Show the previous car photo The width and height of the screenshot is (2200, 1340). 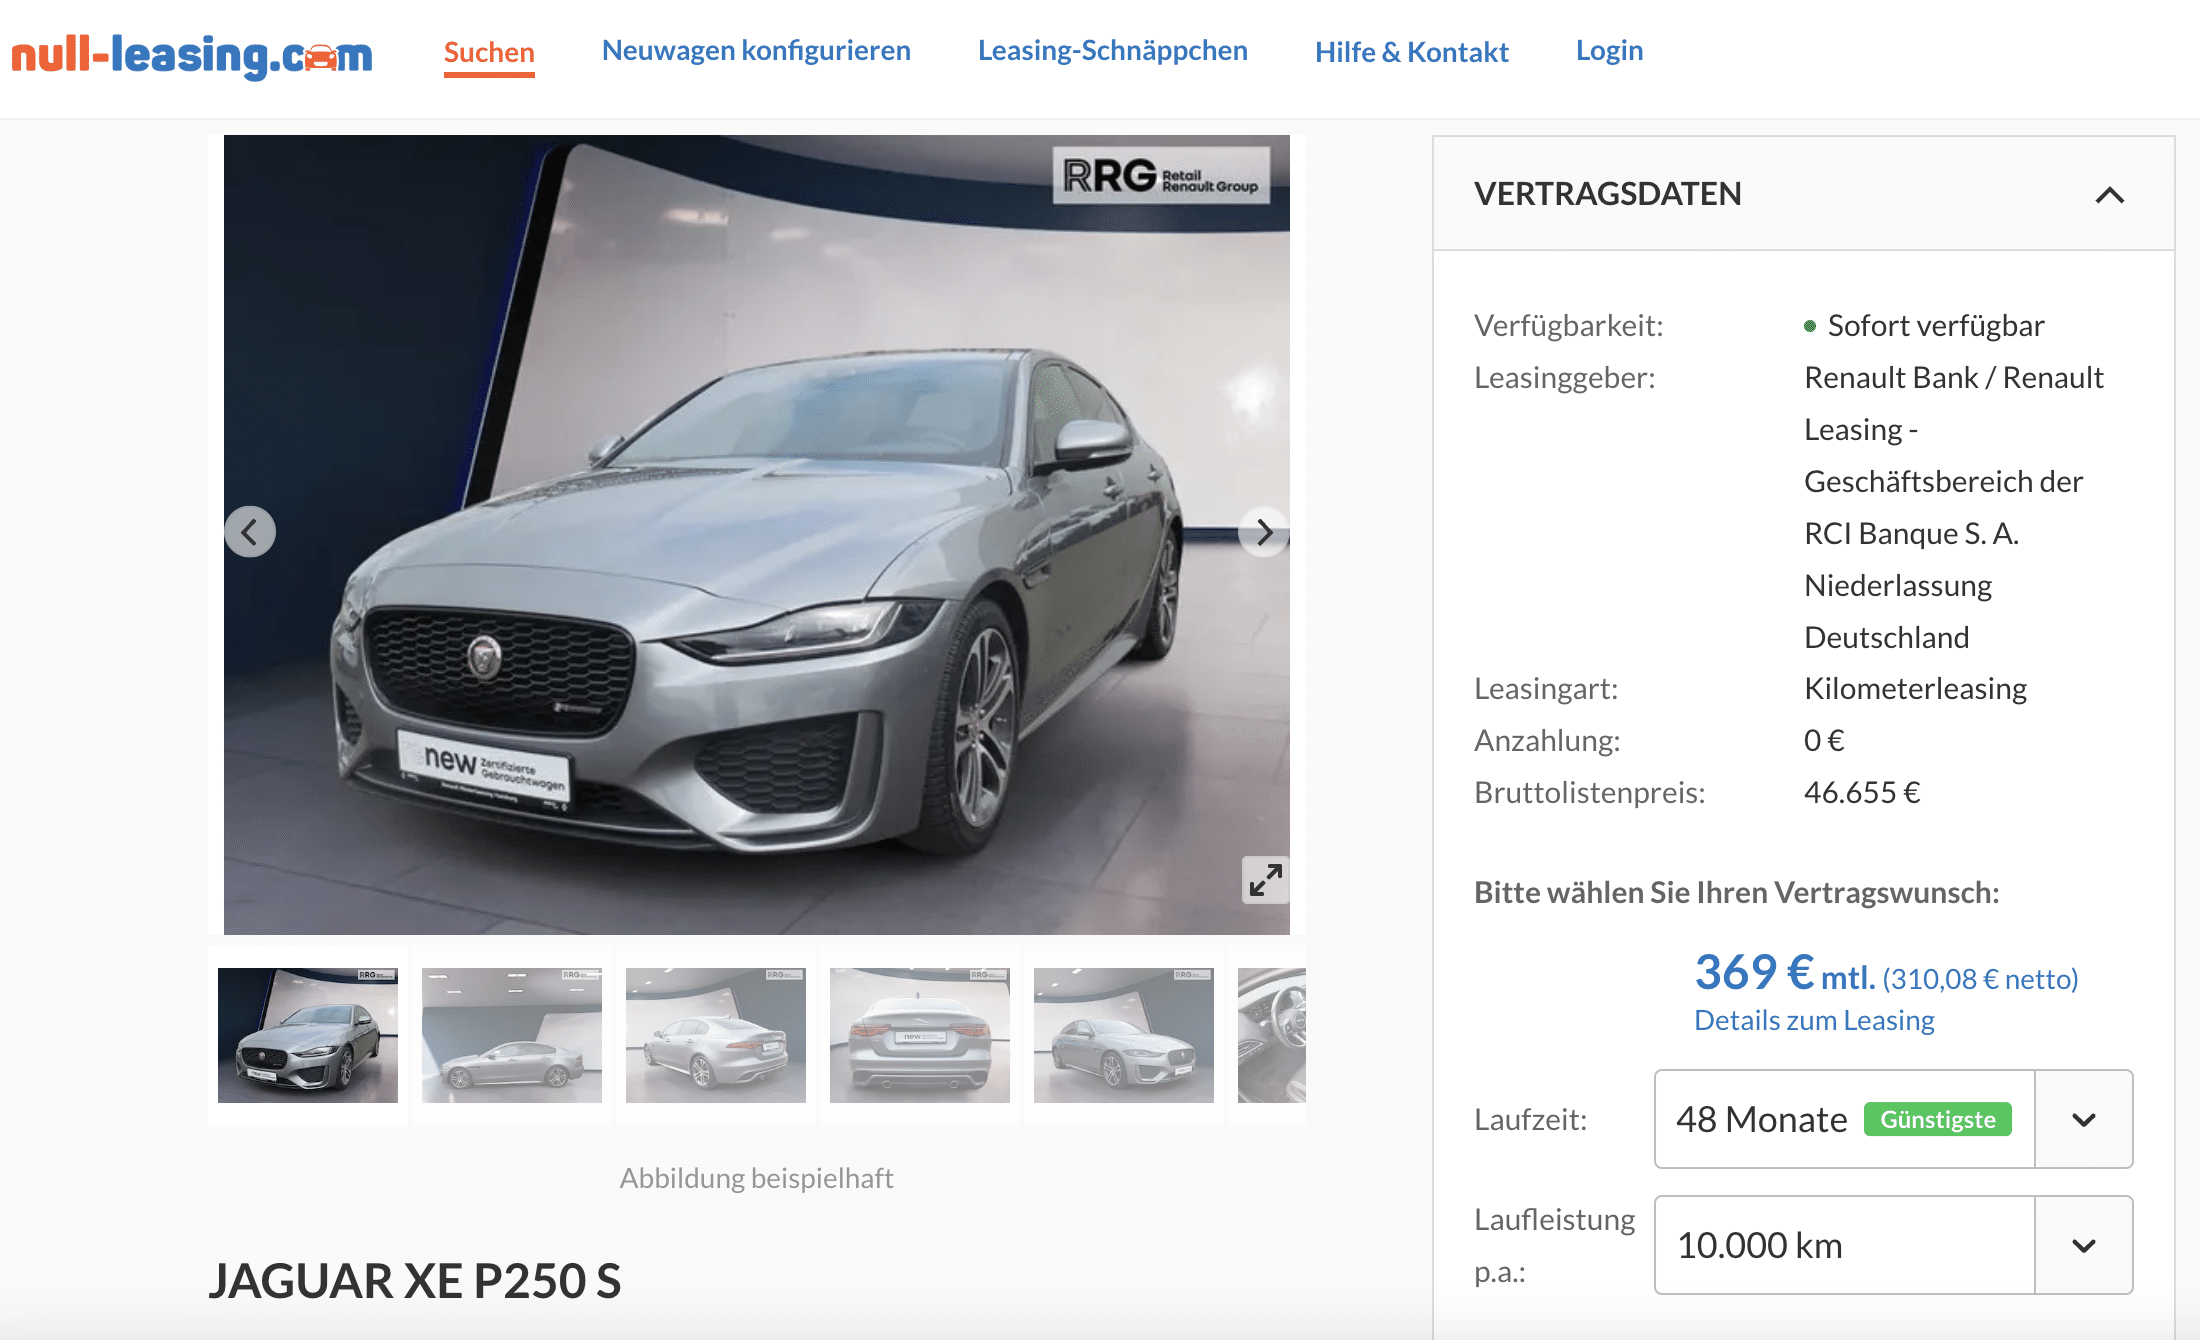pyautogui.click(x=250, y=532)
